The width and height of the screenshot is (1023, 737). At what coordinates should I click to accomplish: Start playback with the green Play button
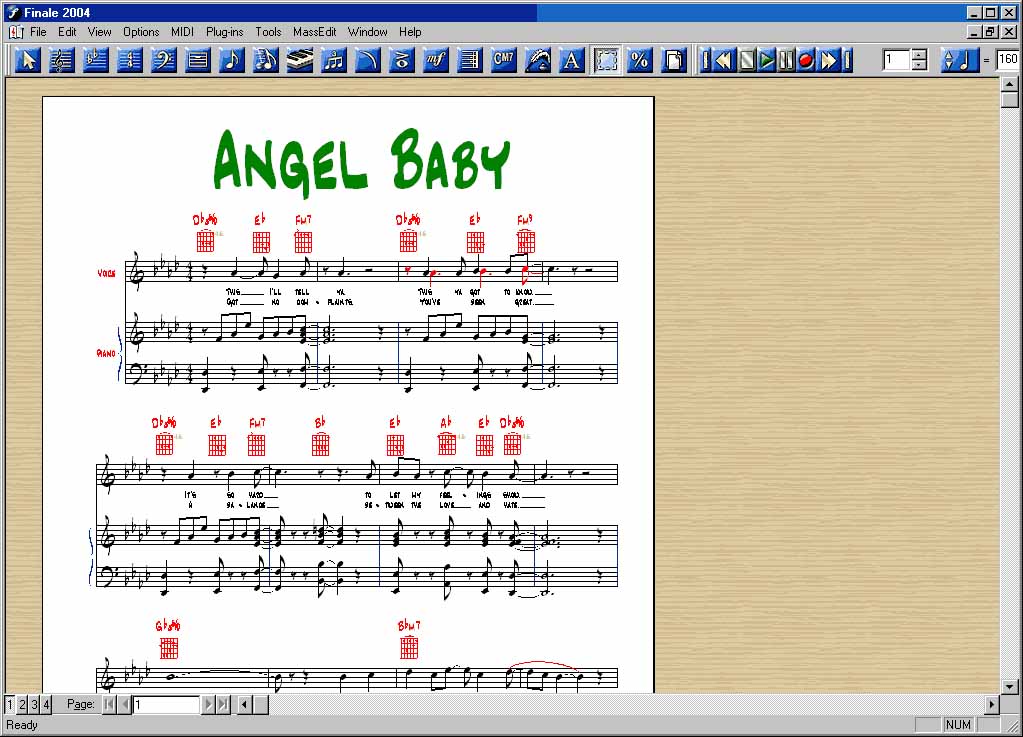click(767, 61)
